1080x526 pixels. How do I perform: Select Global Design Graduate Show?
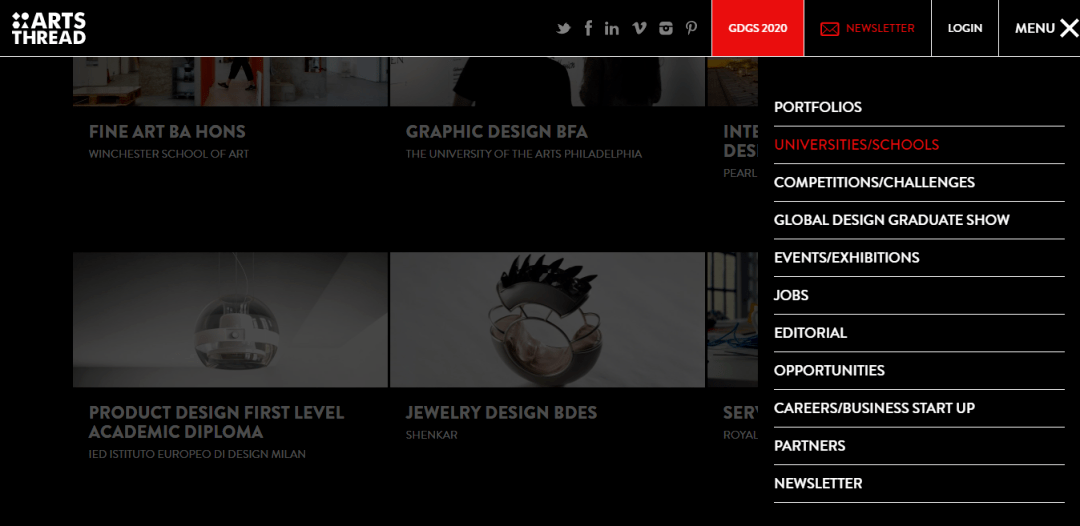point(891,220)
